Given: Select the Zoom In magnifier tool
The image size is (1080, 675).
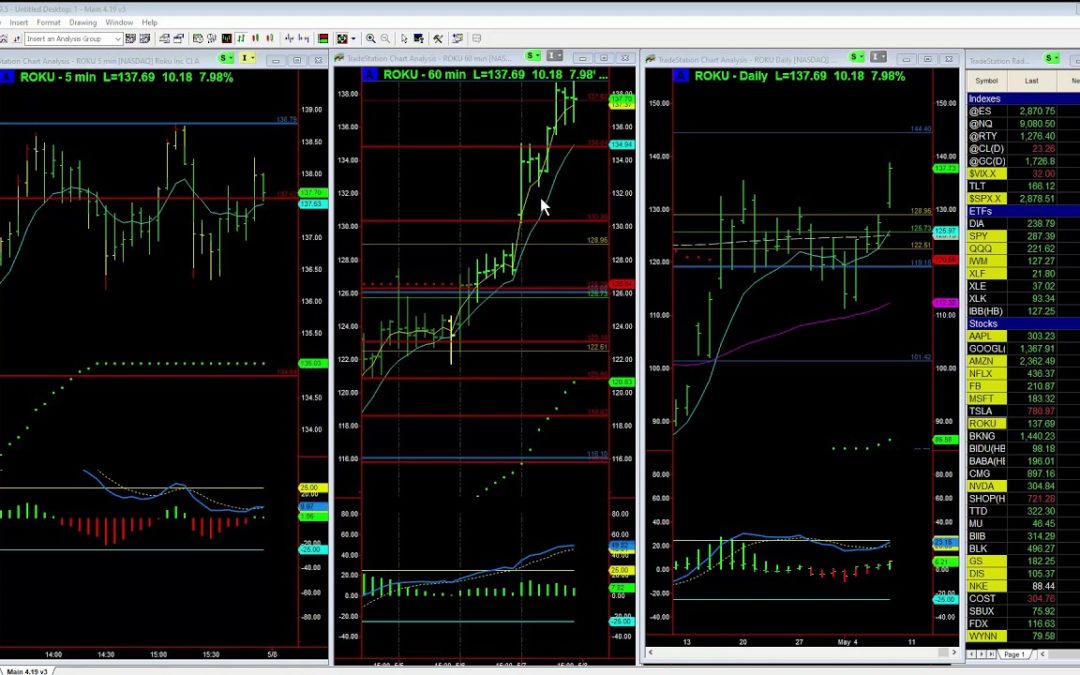Looking at the screenshot, I should tap(371, 38).
